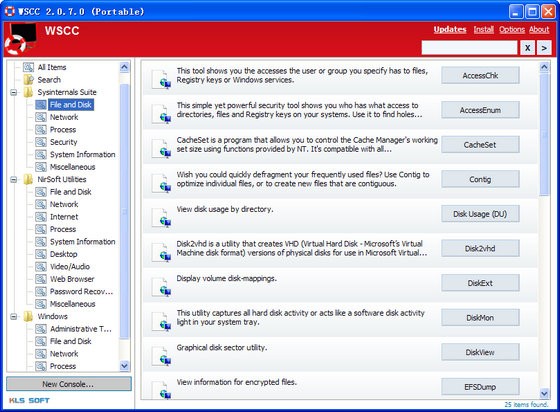Click icon beside Desktop tree item
The image size is (560, 412).
point(41,254)
